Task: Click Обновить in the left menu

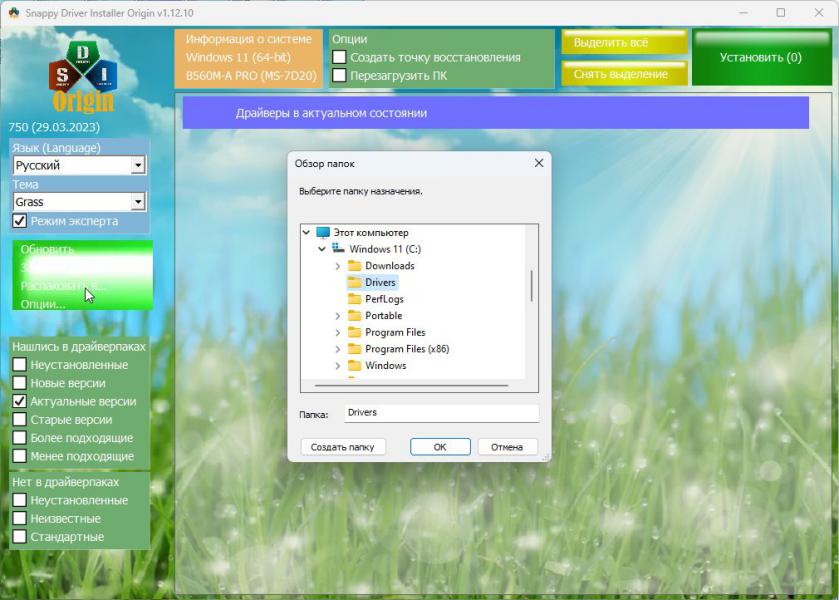Action: pos(47,249)
